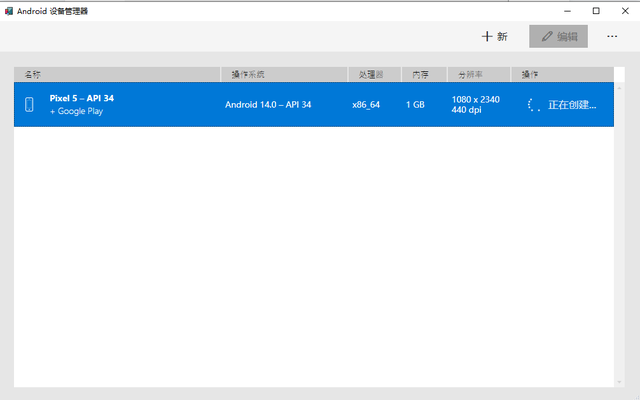Viewport: 640px width, 400px height.
Task: Minimize the Android device manager window
Action: point(567,11)
